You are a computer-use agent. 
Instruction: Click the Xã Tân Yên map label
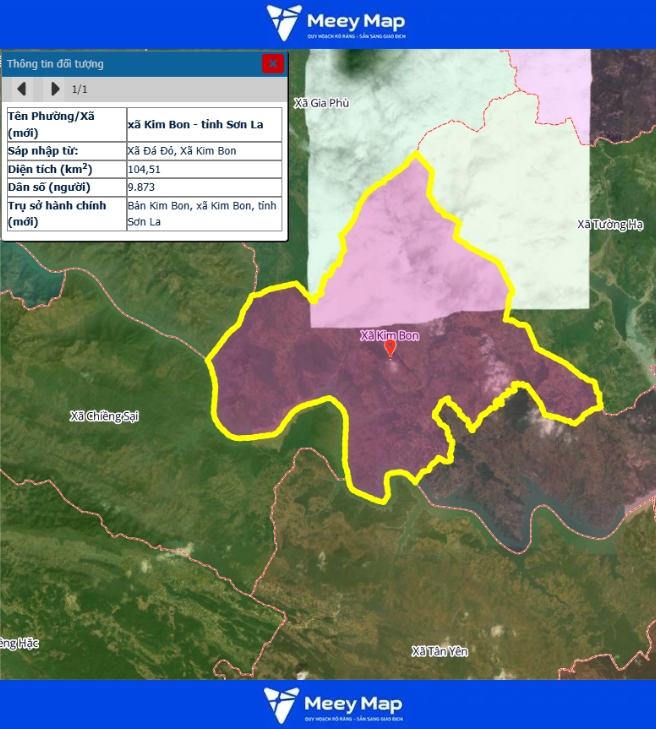(x=440, y=651)
